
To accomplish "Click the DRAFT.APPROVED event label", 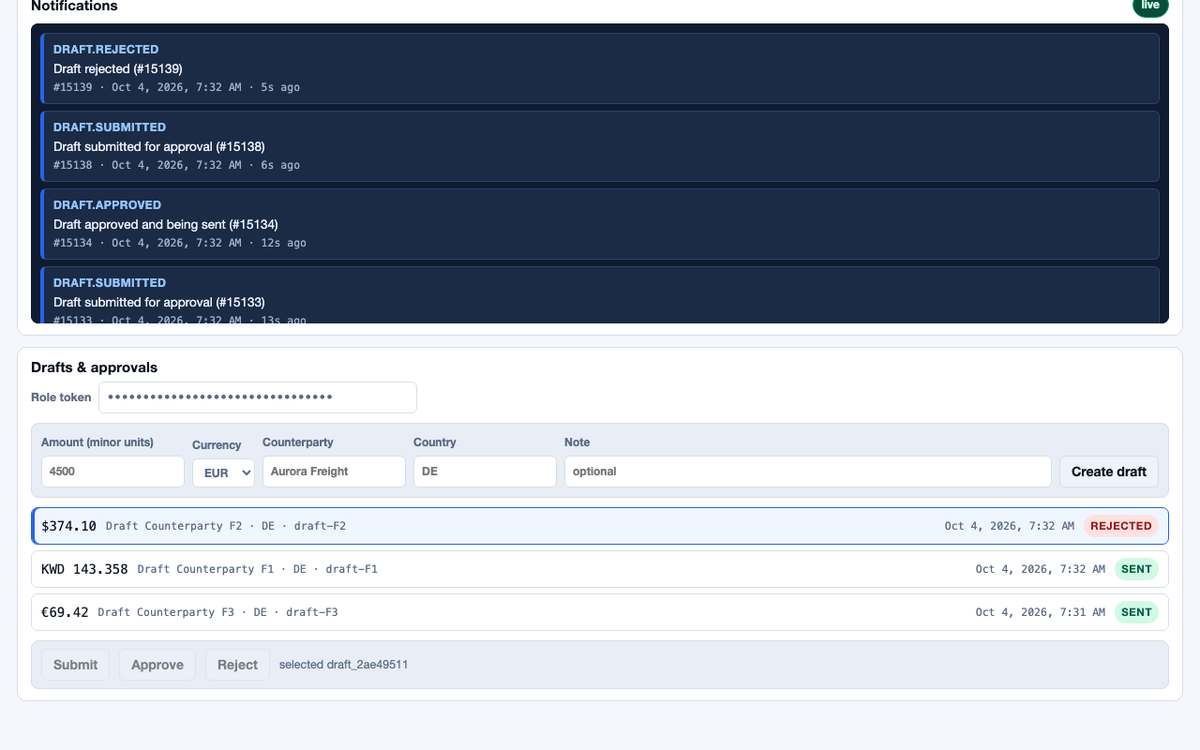I will click(108, 205).
